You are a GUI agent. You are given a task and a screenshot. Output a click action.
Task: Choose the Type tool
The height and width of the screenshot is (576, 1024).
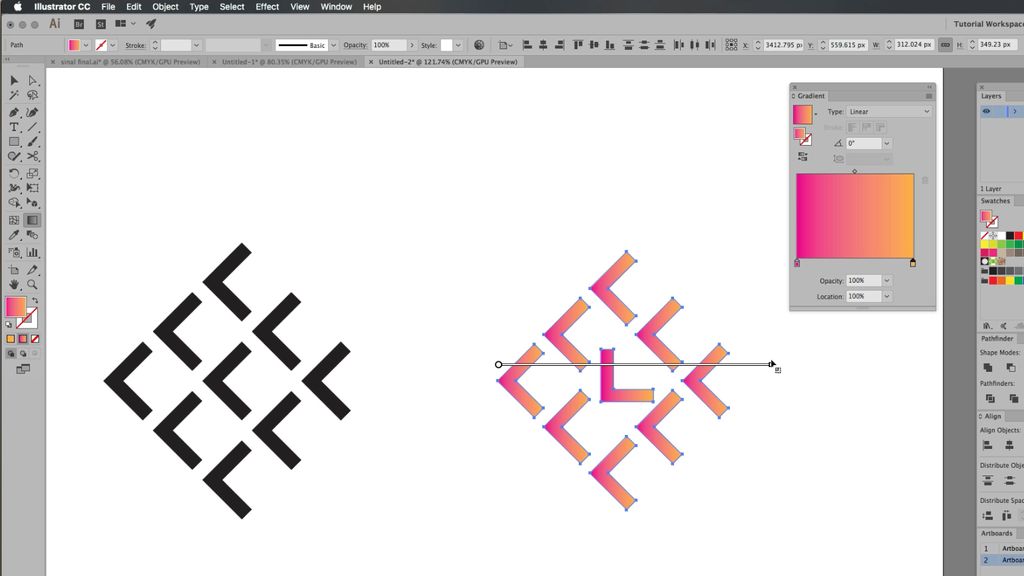click(x=13, y=126)
